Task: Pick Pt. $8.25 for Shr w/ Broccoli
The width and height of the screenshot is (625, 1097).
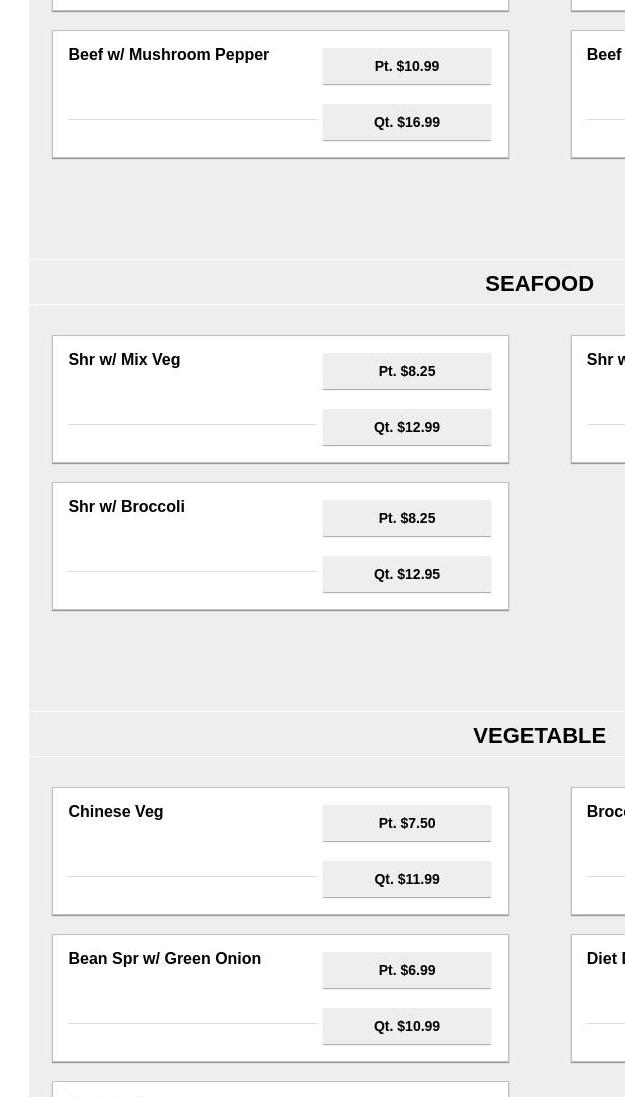Action: pos(406,518)
